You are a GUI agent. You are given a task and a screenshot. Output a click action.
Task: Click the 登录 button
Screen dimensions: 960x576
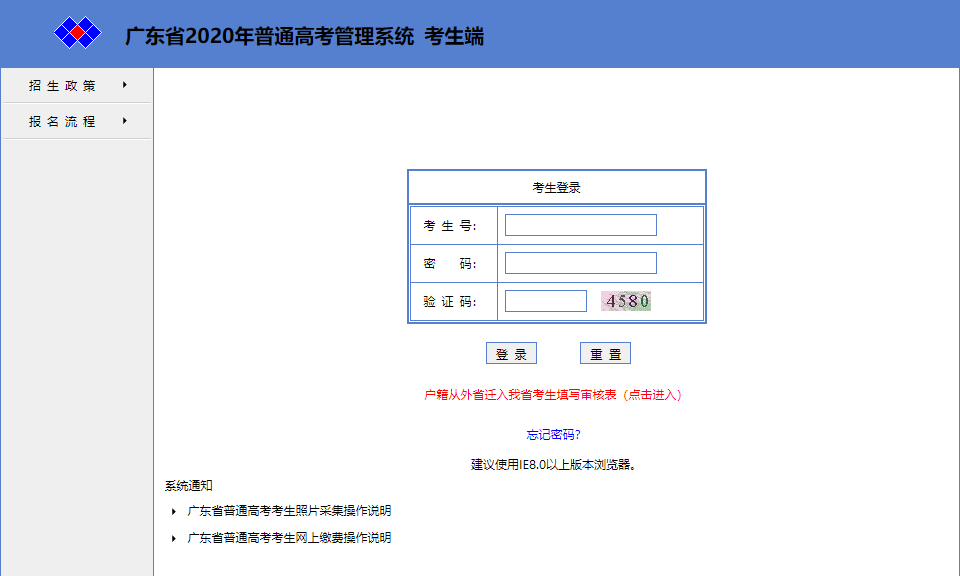[x=511, y=353]
